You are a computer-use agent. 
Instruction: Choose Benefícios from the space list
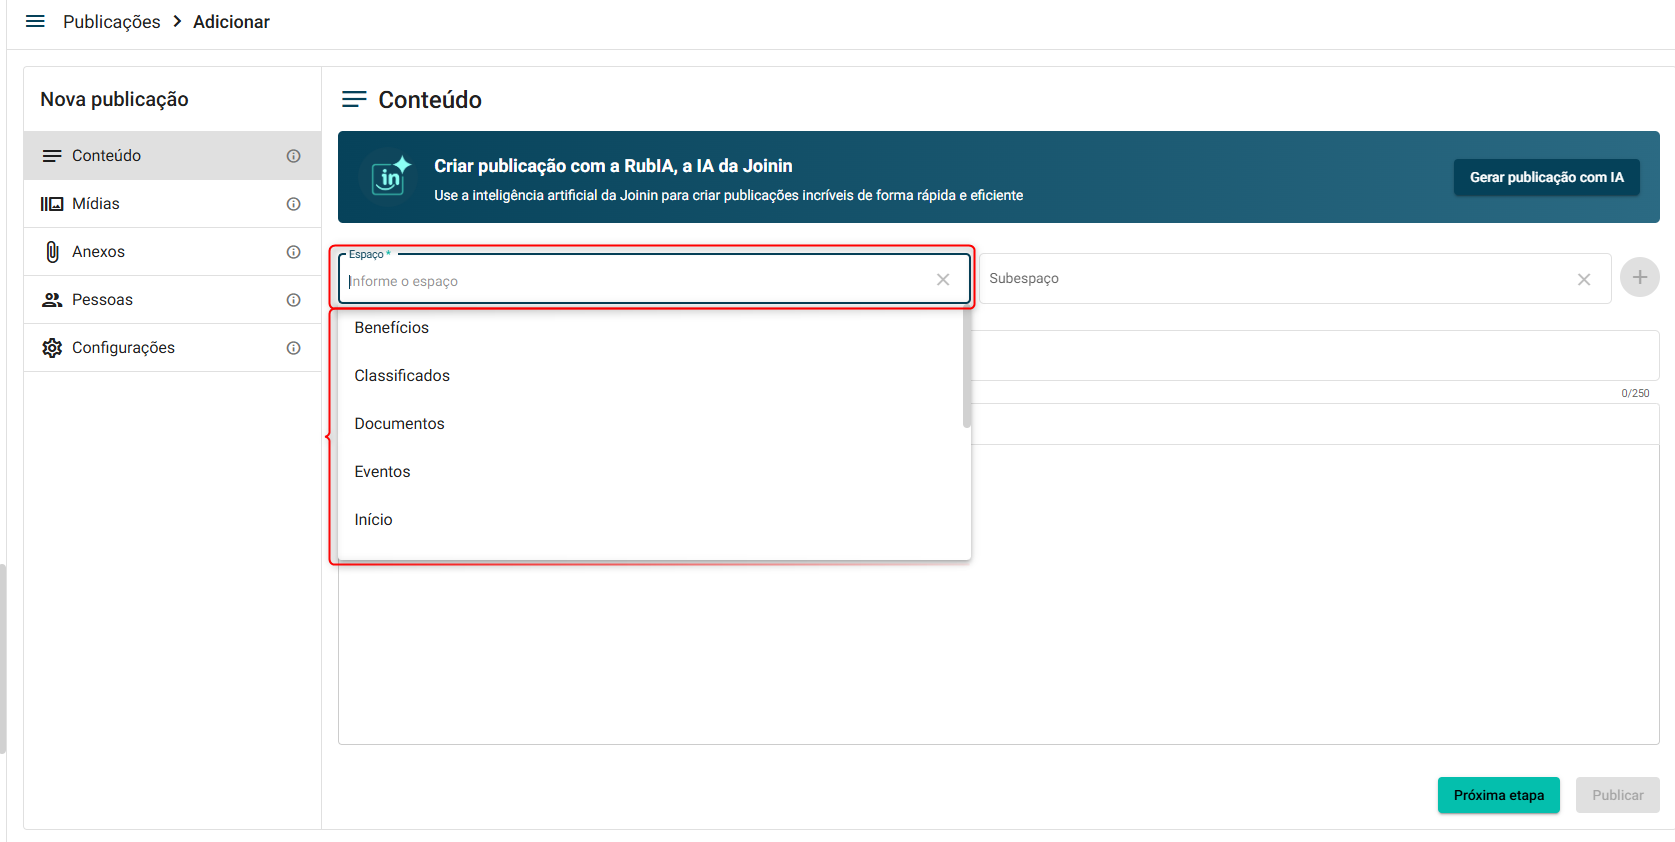[650, 328]
